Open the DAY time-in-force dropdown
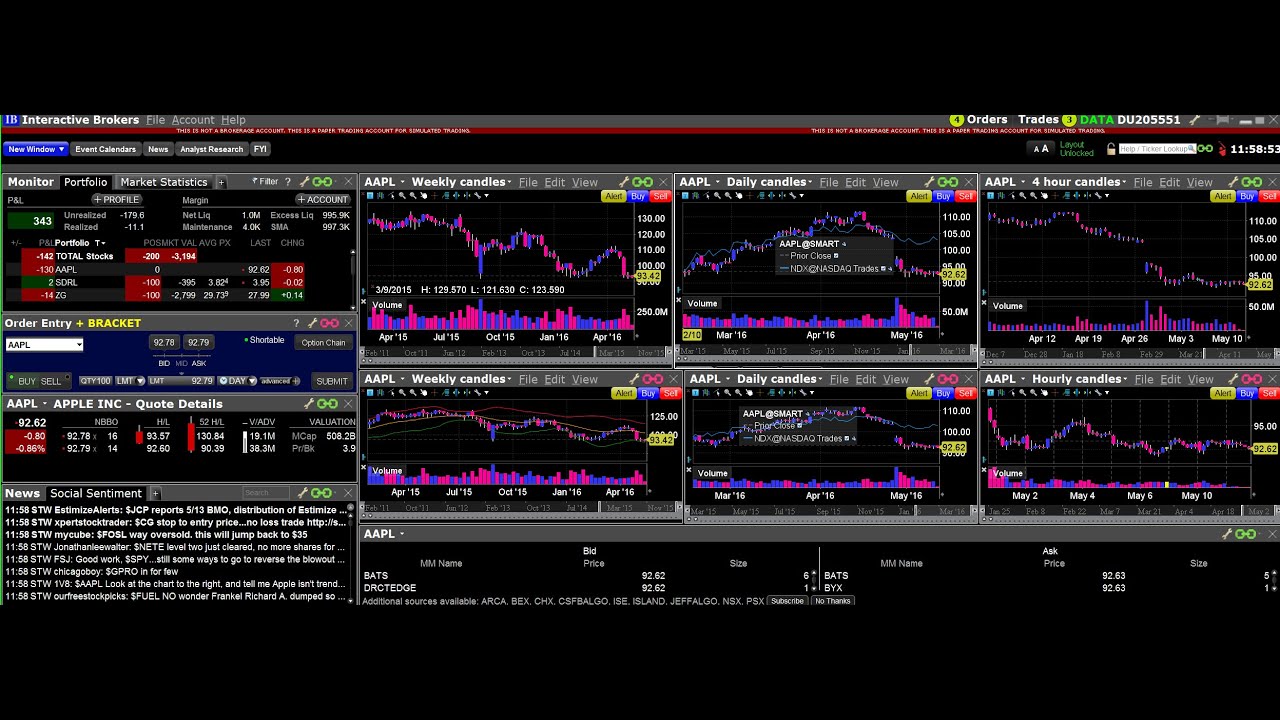Image resolution: width=1280 pixels, height=720 pixels. tap(237, 381)
